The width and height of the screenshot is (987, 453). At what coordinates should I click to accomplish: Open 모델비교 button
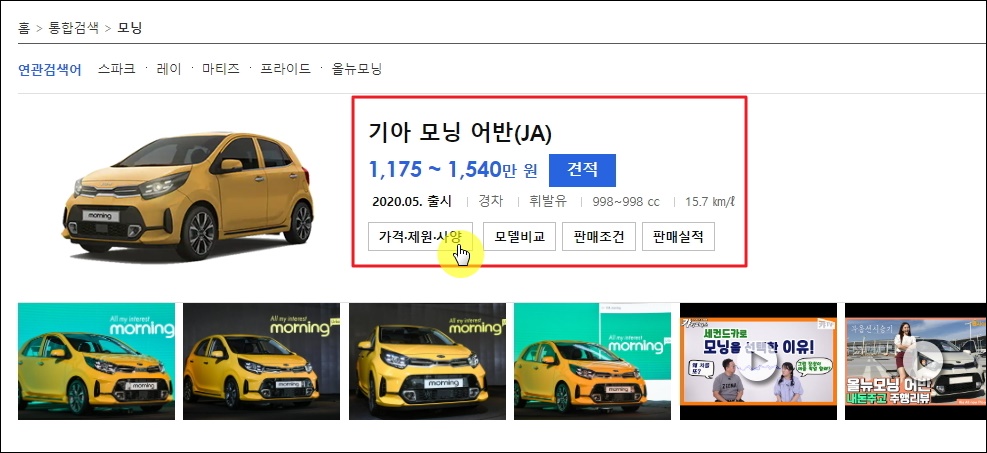519,237
